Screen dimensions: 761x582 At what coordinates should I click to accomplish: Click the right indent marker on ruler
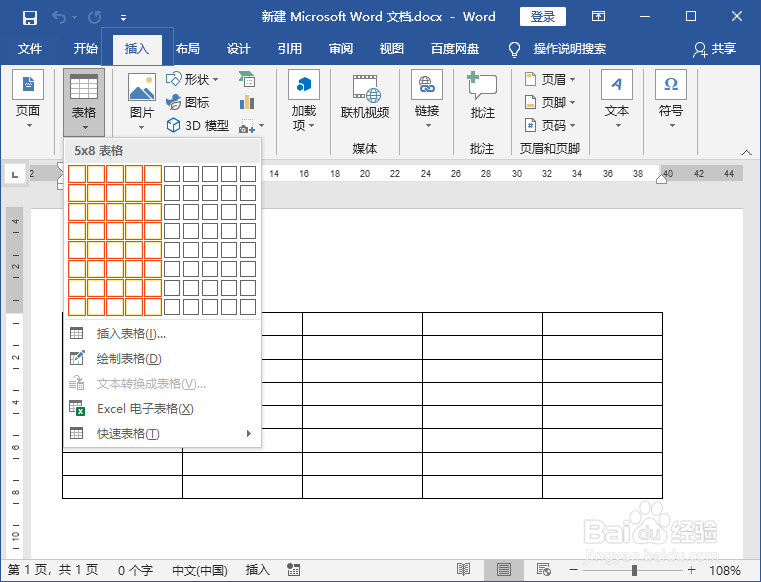coord(662,179)
